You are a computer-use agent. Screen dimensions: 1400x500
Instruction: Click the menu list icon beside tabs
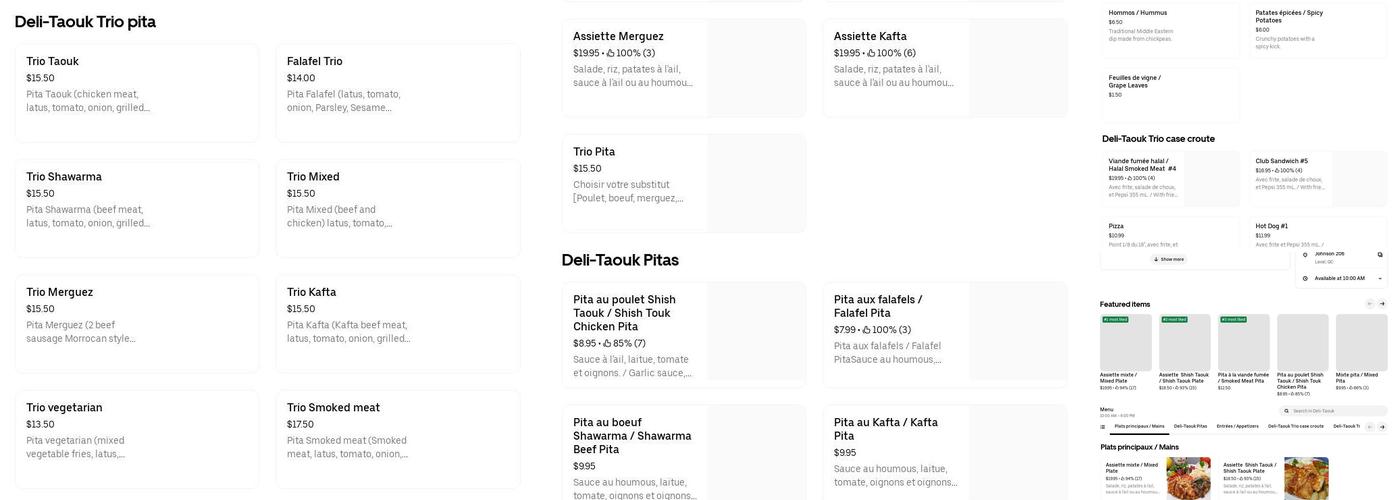point(1103,427)
